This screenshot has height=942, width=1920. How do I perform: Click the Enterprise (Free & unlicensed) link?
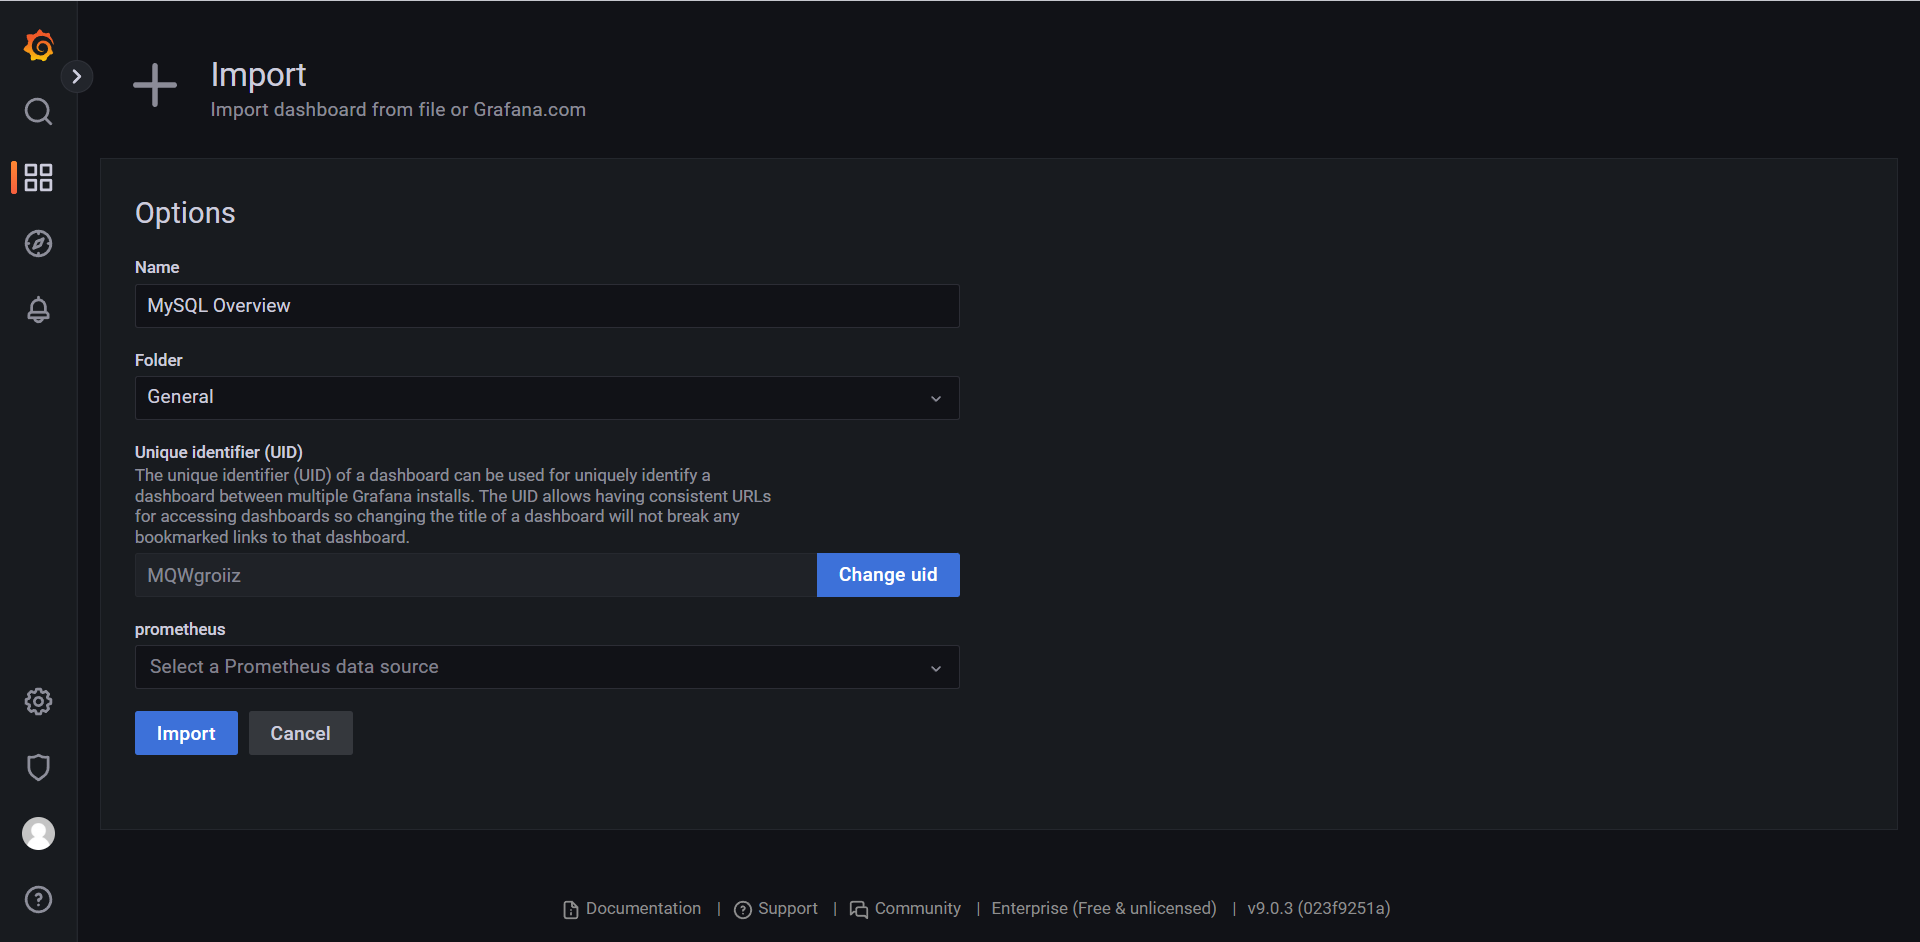[1104, 908]
